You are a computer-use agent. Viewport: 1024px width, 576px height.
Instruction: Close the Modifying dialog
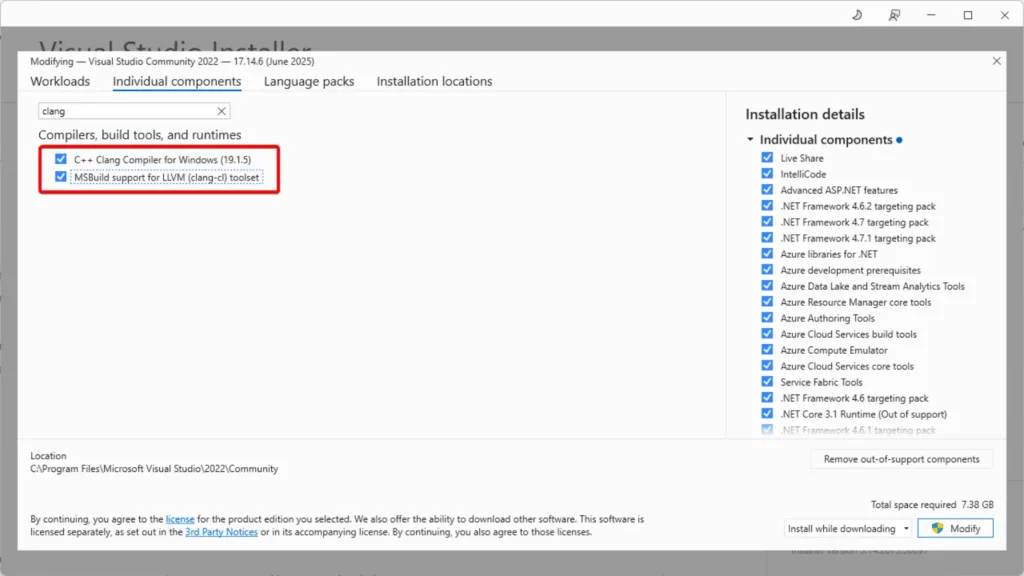point(996,61)
